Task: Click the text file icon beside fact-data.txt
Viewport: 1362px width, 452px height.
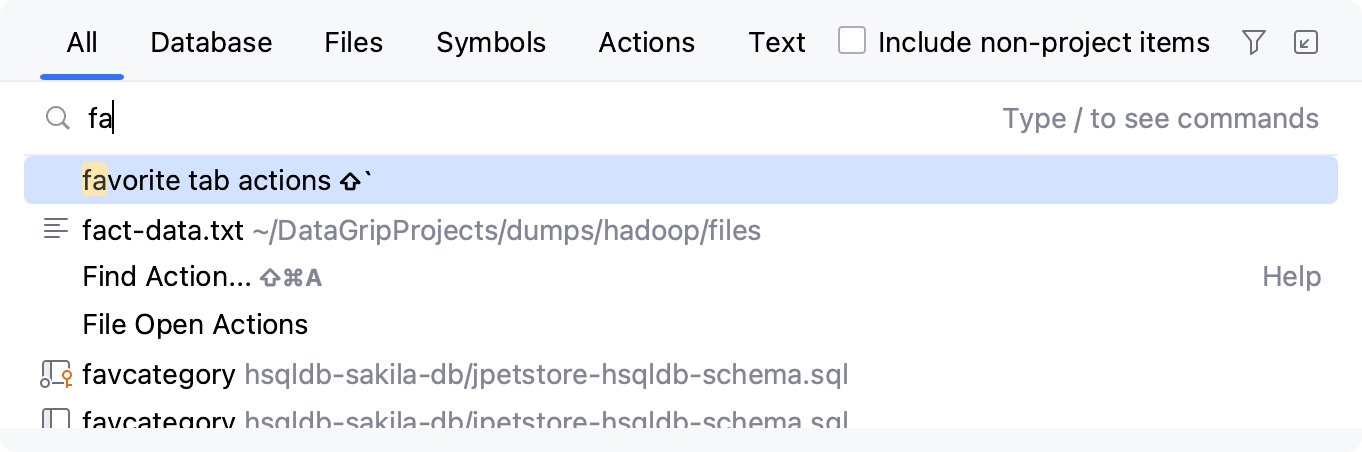Action: [x=56, y=230]
